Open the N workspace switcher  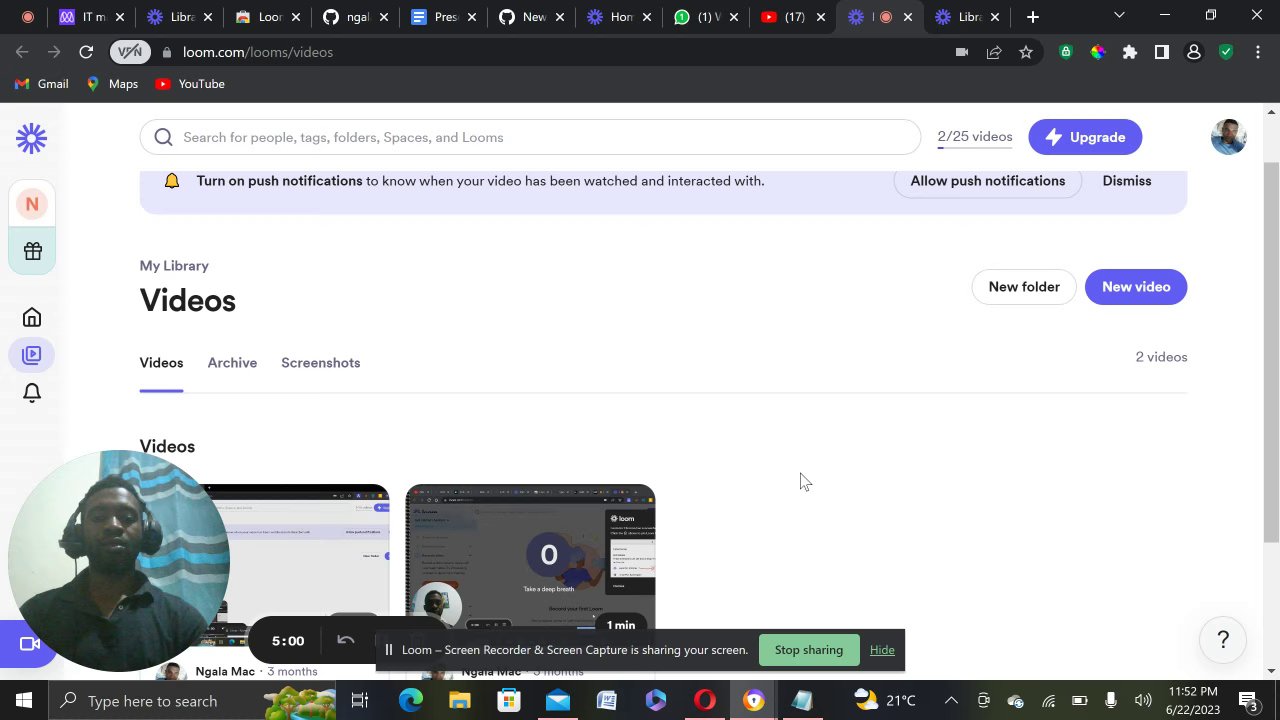[32, 204]
